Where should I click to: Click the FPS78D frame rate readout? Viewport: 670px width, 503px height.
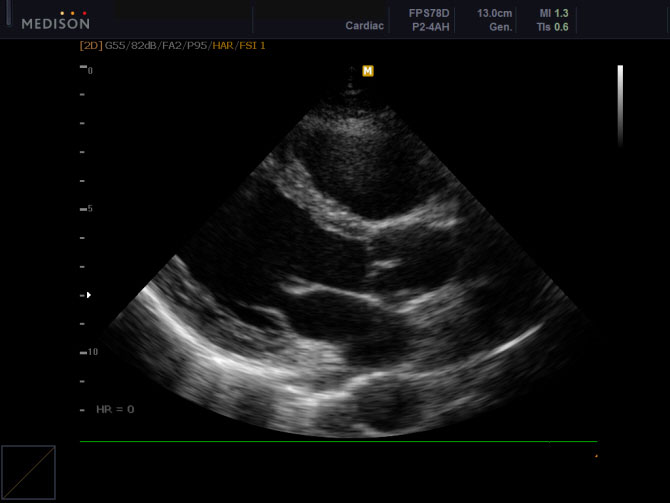429,13
